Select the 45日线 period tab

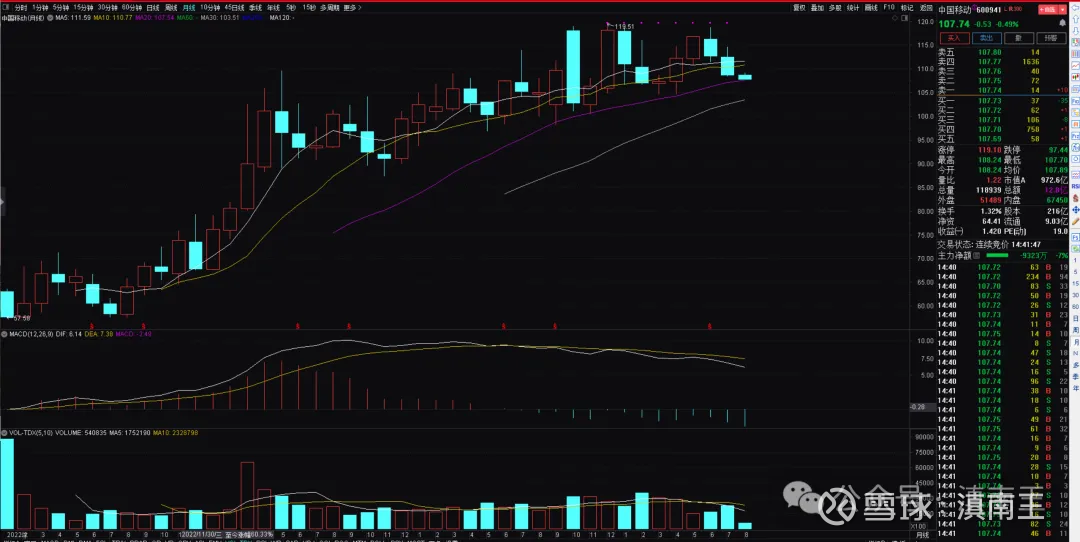click(234, 8)
